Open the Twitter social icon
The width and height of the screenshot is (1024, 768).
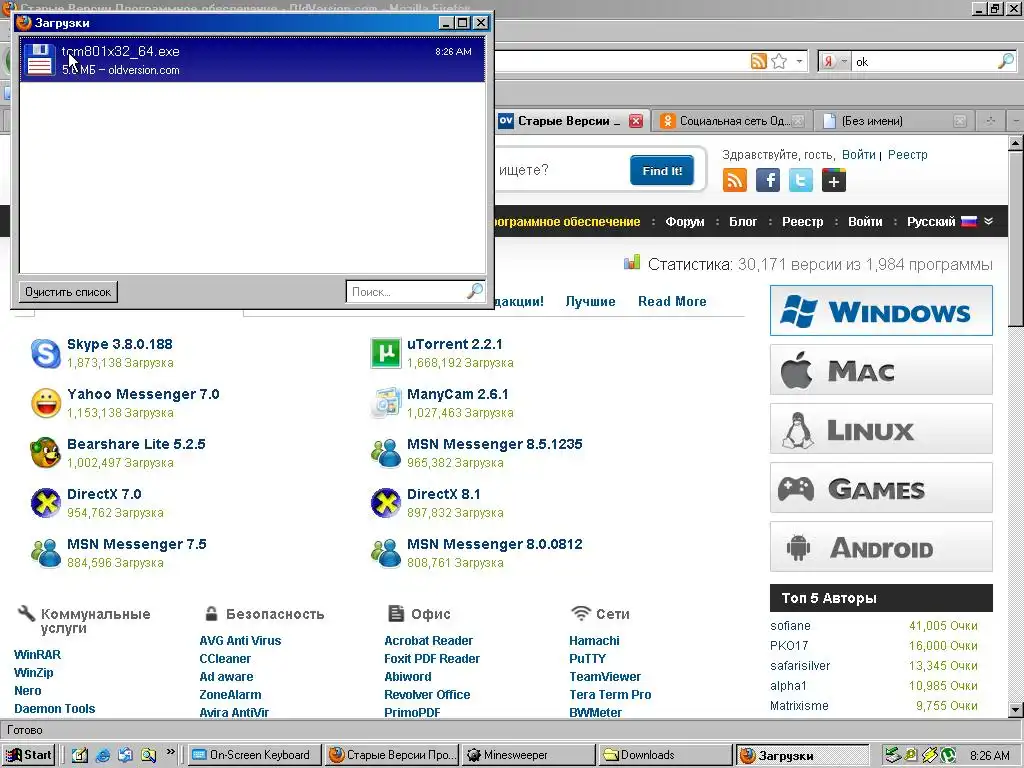pos(801,180)
